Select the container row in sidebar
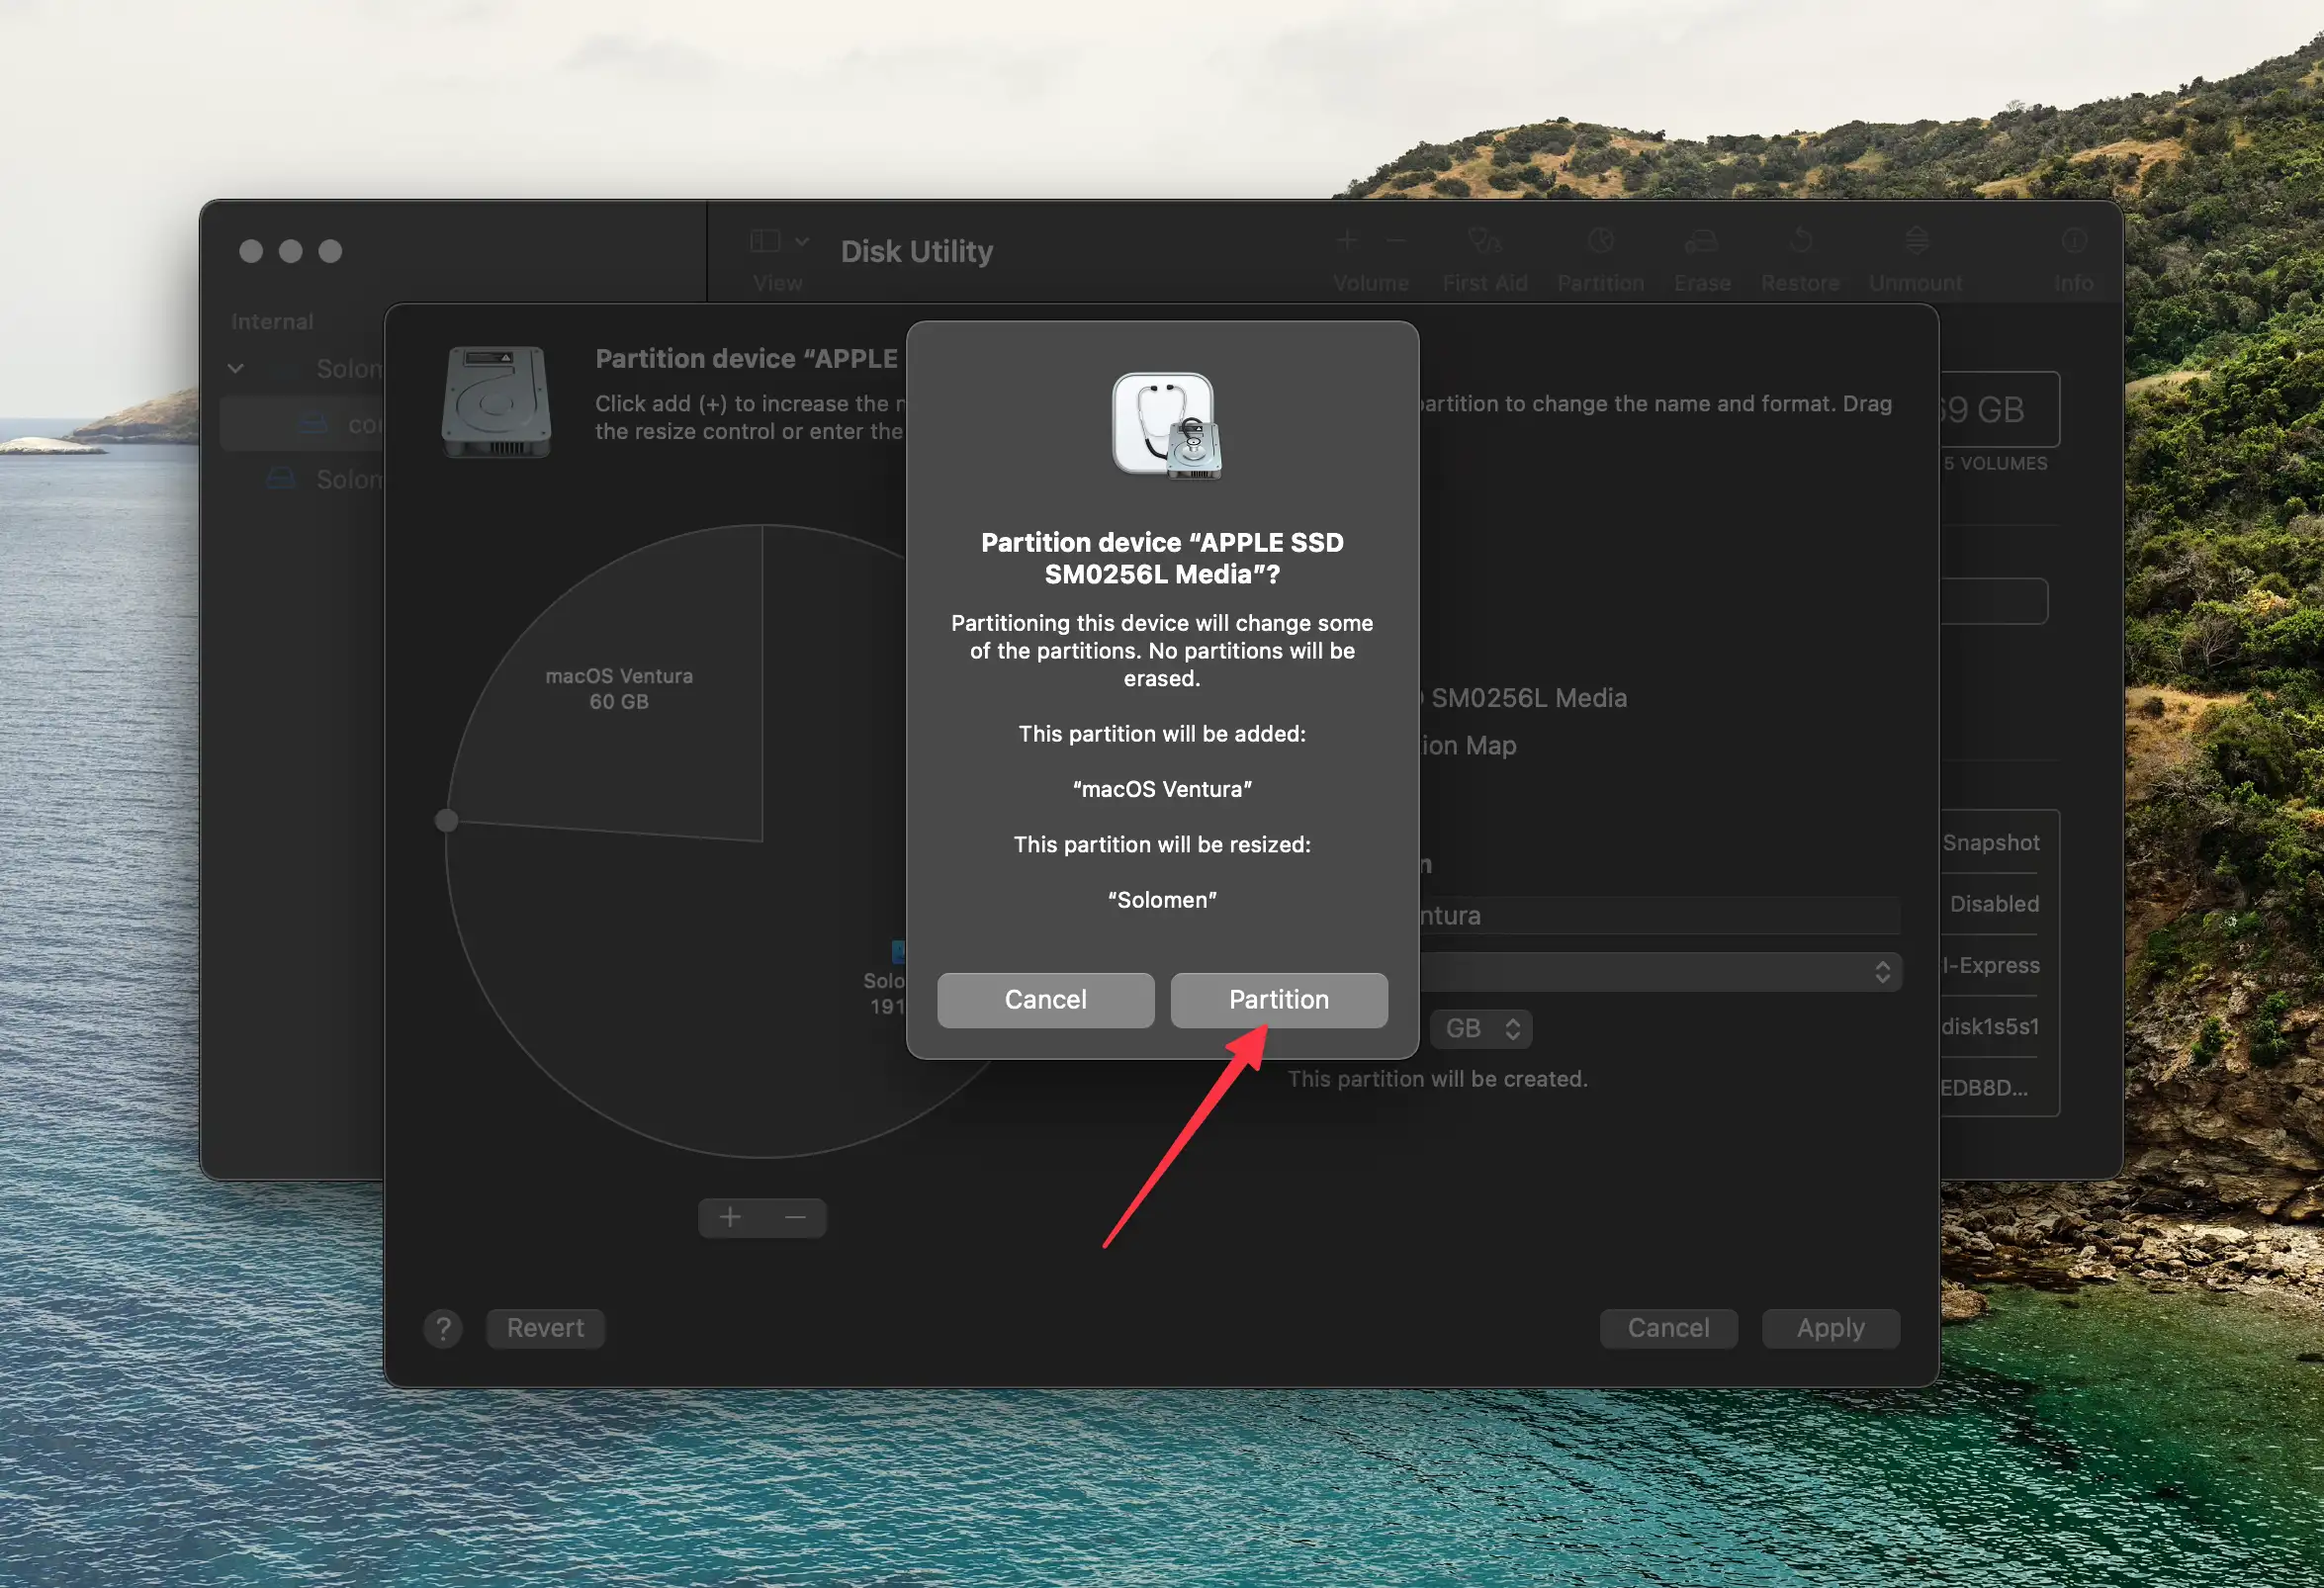Viewport: 2324px width, 1588px height. pyautogui.click(x=303, y=424)
